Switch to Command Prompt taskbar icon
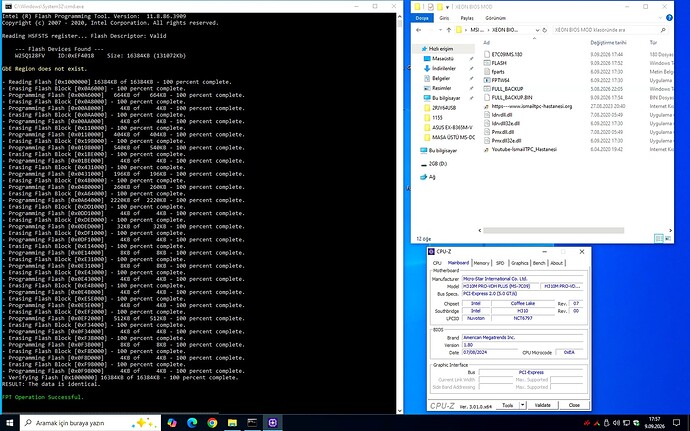 coord(252,423)
